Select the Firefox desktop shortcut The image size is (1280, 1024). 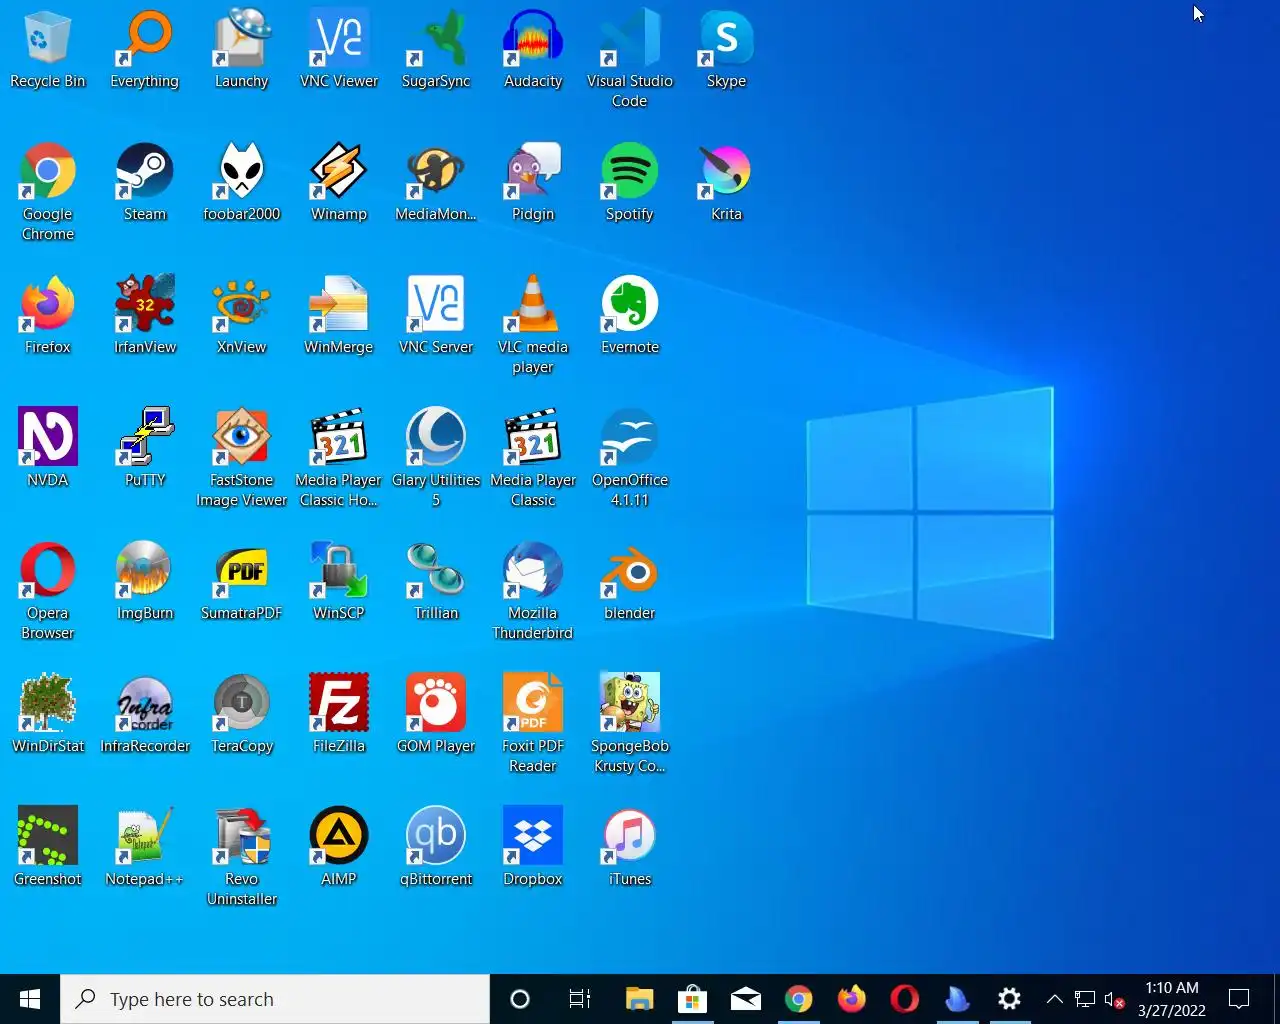pyautogui.click(x=47, y=316)
